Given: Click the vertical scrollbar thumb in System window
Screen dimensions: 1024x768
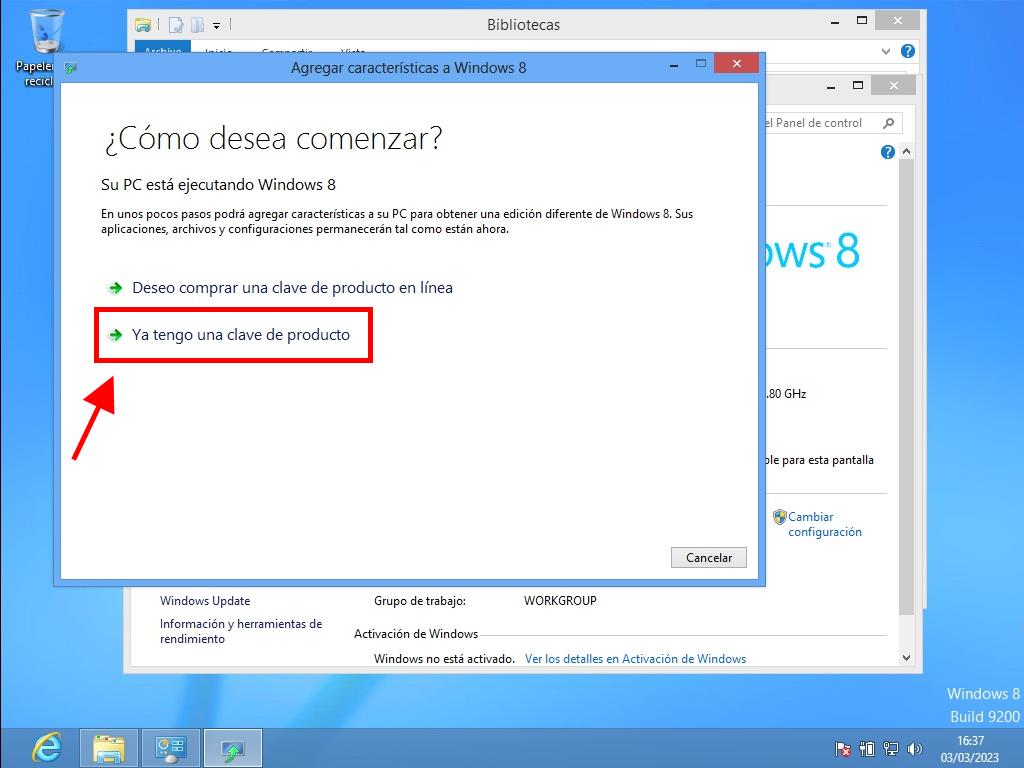Looking at the screenshot, I should [906, 385].
